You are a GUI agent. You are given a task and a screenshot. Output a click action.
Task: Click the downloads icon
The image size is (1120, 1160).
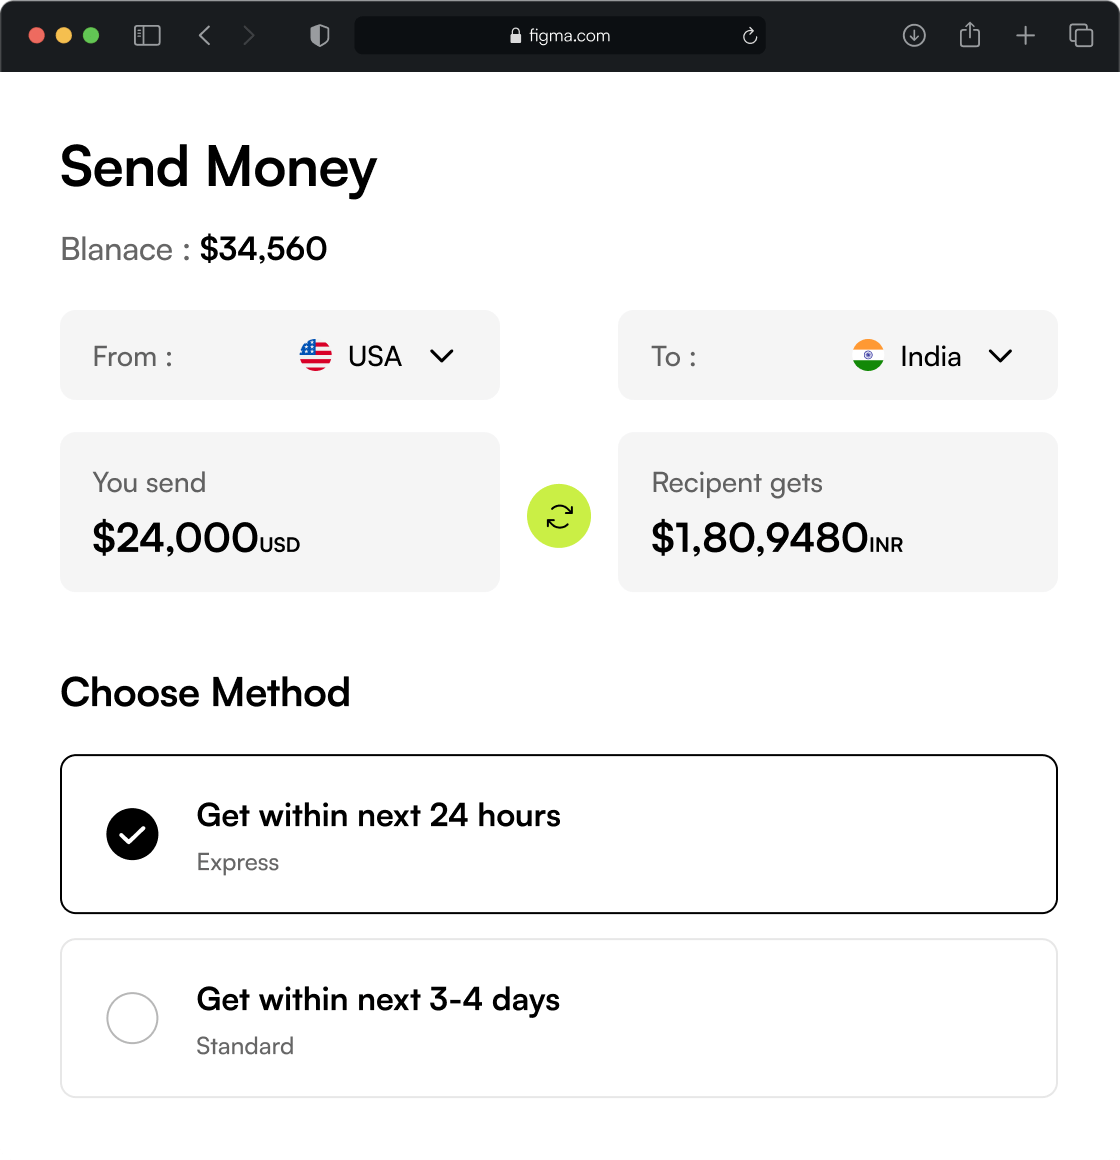coord(913,35)
